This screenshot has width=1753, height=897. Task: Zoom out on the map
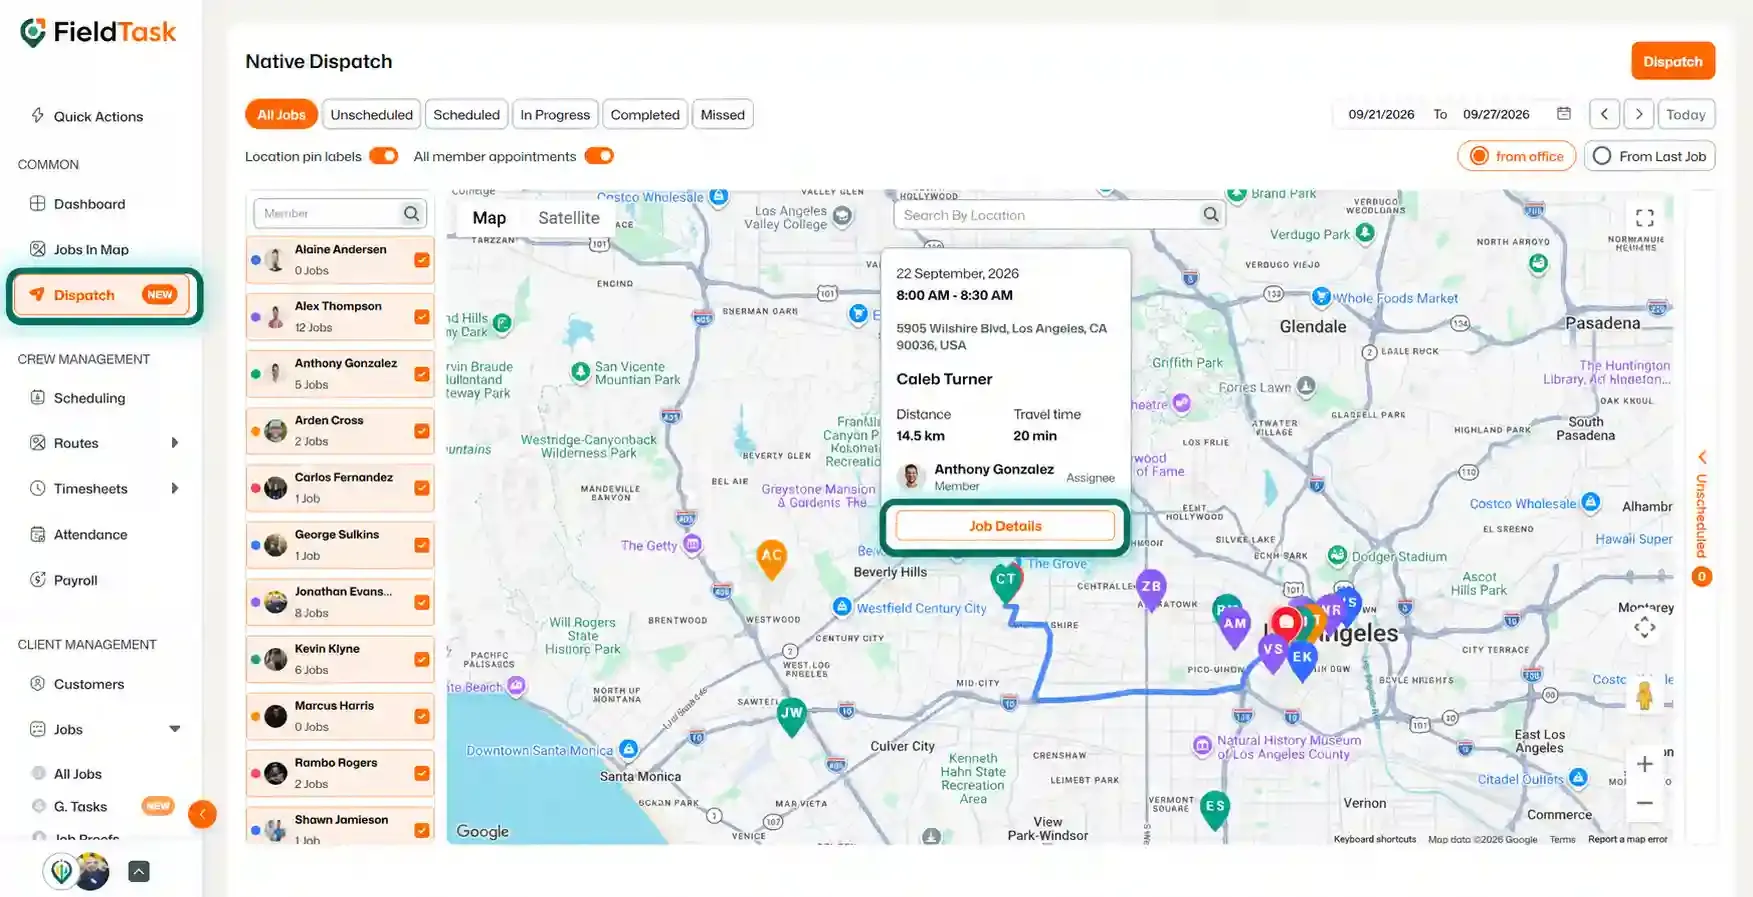pyautogui.click(x=1644, y=803)
